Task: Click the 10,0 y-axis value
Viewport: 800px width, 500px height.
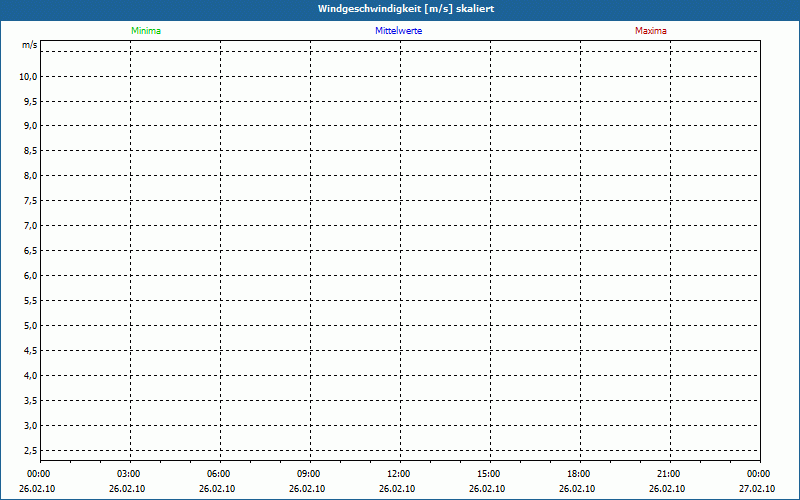Action: (x=29, y=77)
